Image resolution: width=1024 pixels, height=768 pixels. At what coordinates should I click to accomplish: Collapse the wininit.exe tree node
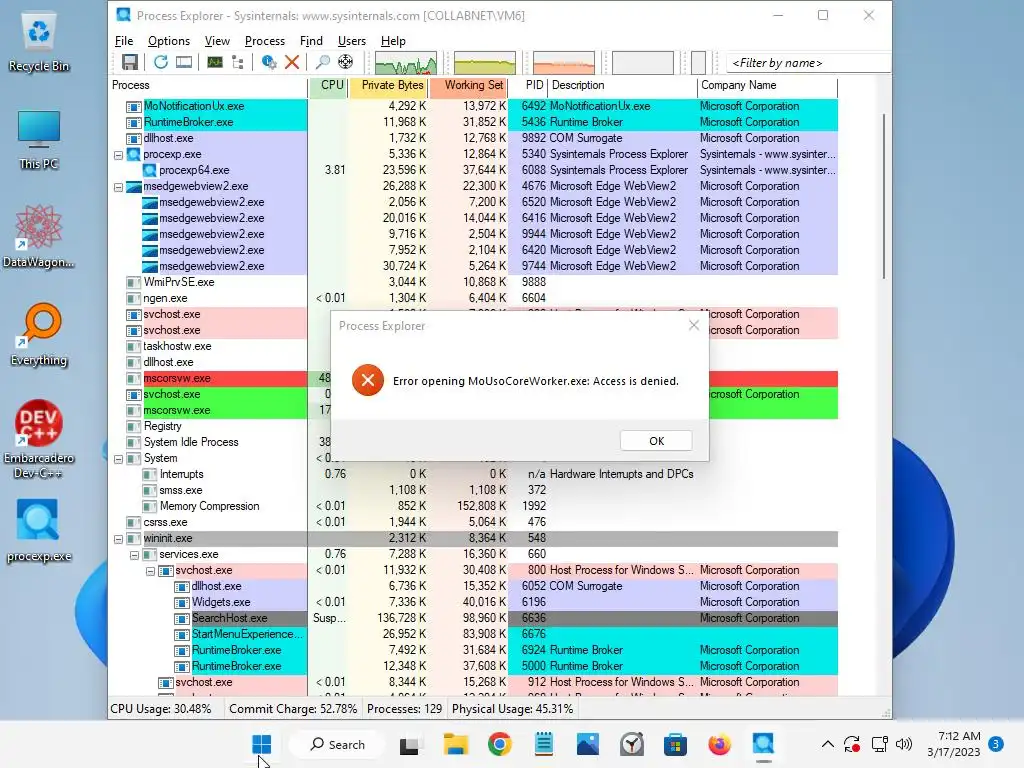coord(118,539)
